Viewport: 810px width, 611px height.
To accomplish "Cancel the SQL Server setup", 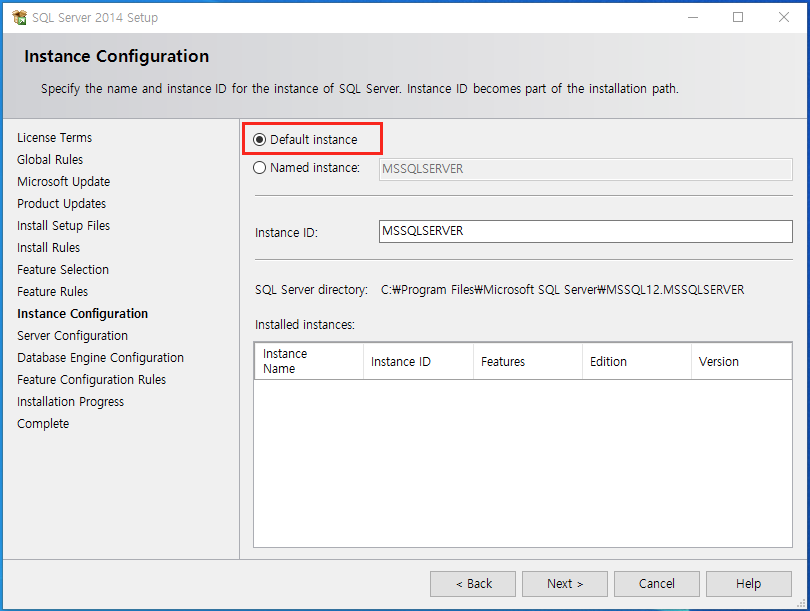I will pos(657,584).
